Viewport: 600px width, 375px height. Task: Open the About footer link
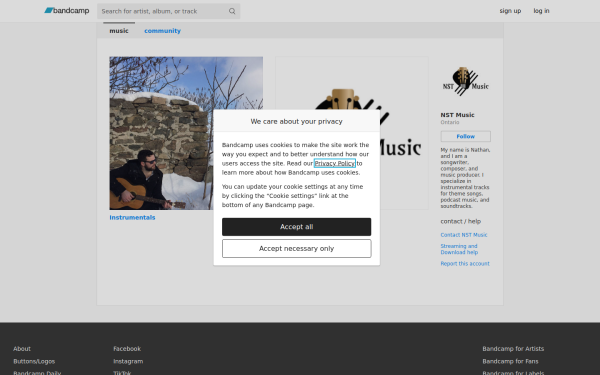[x=22, y=349]
